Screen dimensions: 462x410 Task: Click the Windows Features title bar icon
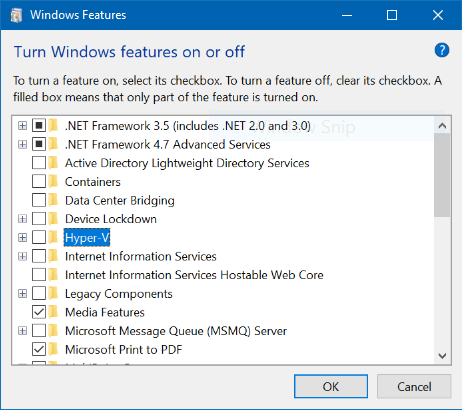[16, 15]
